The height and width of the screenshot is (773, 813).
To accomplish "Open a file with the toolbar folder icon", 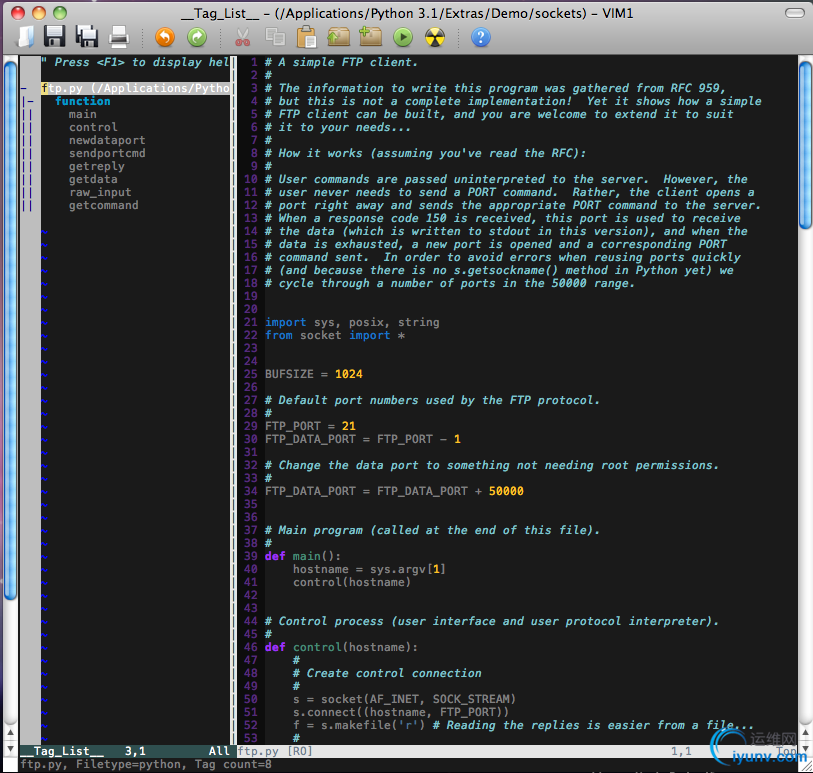I will pos(26,37).
